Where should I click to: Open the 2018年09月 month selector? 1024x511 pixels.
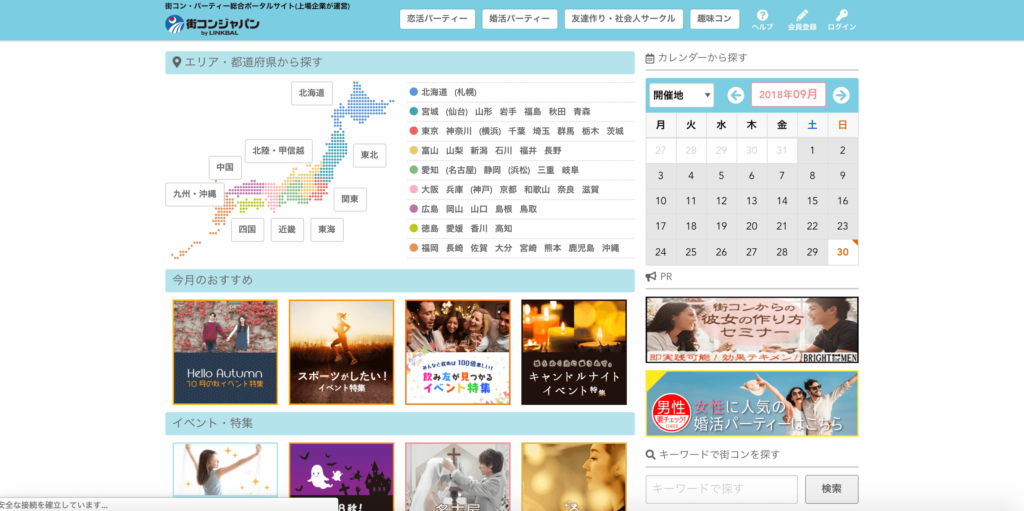click(788, 95)
